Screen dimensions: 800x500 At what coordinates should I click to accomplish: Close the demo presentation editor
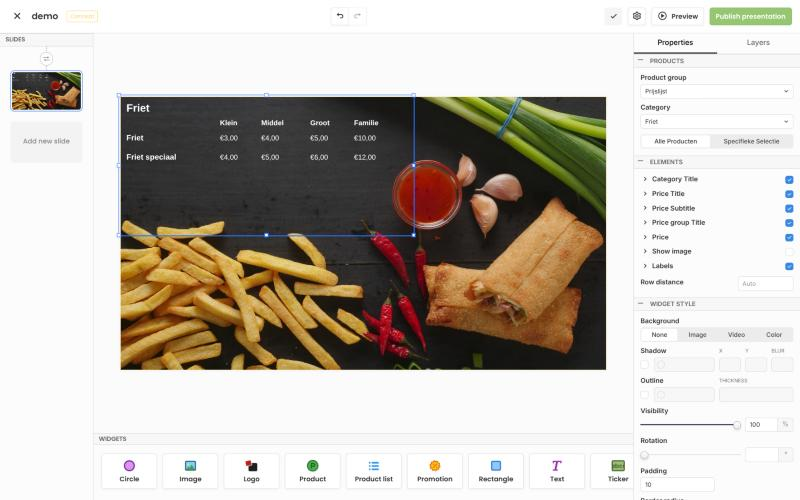pyautogui.click(x=17, y=16)
